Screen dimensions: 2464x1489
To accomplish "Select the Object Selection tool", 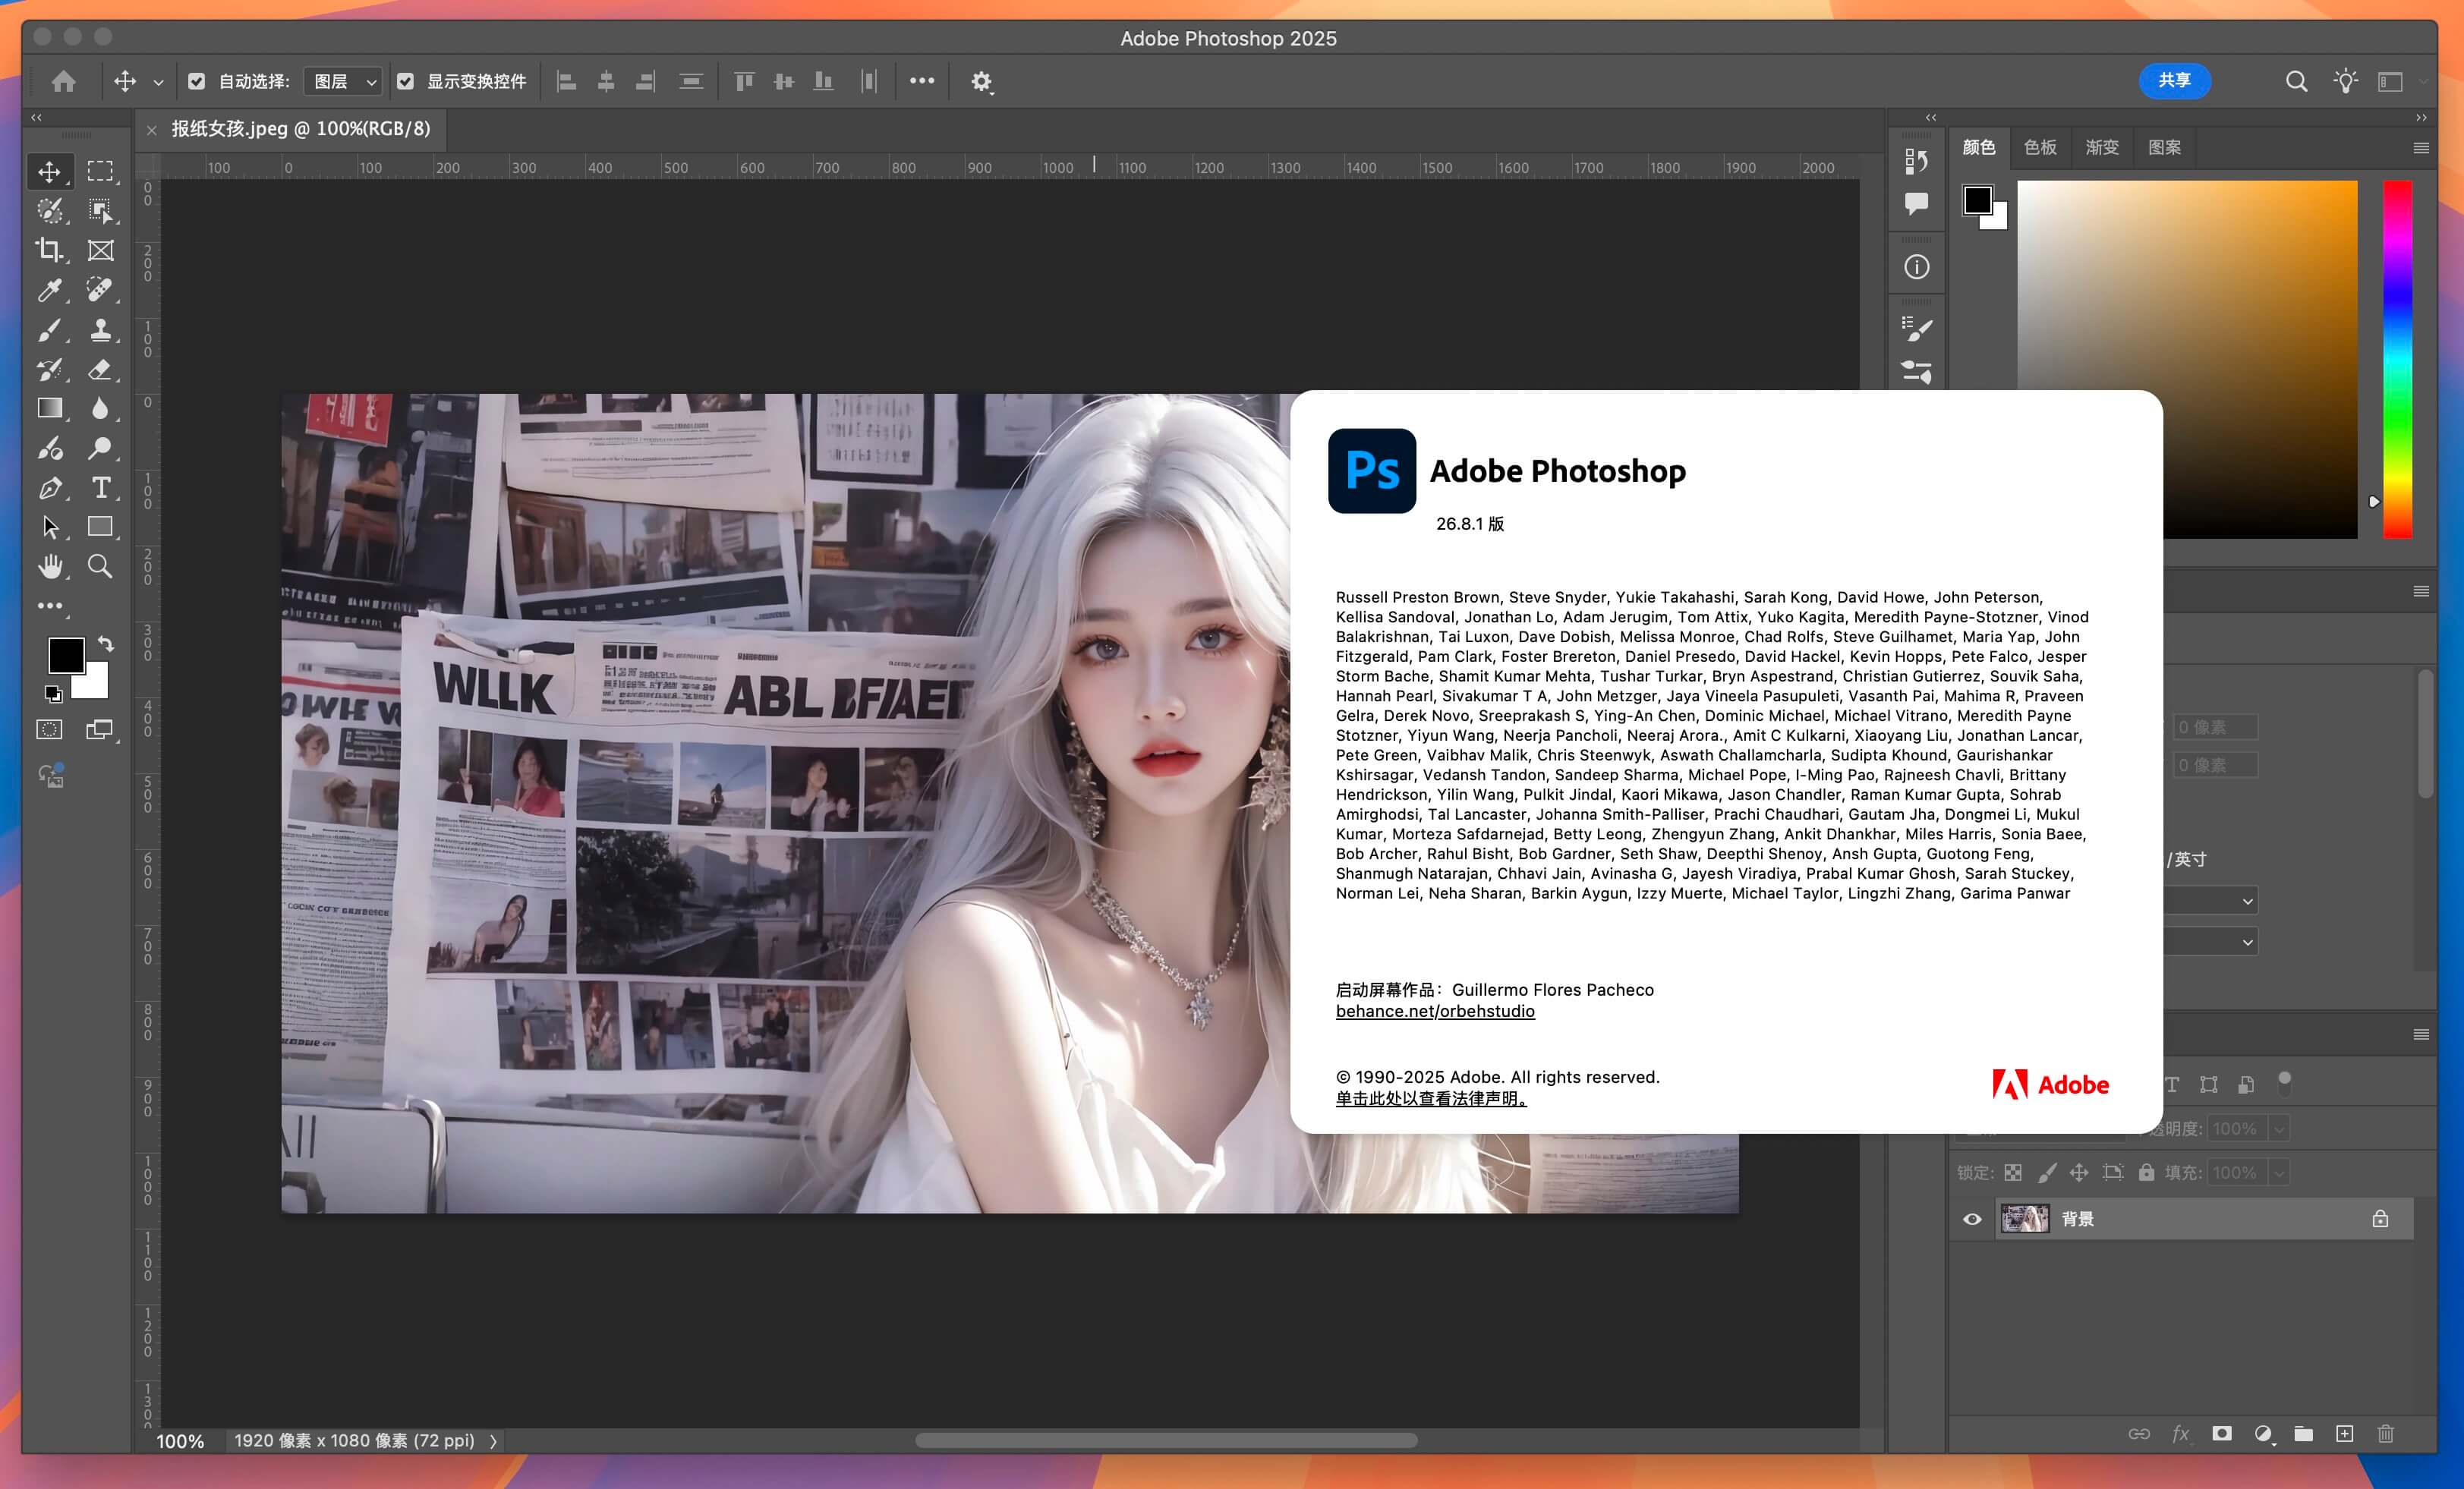I will (100, 210).
